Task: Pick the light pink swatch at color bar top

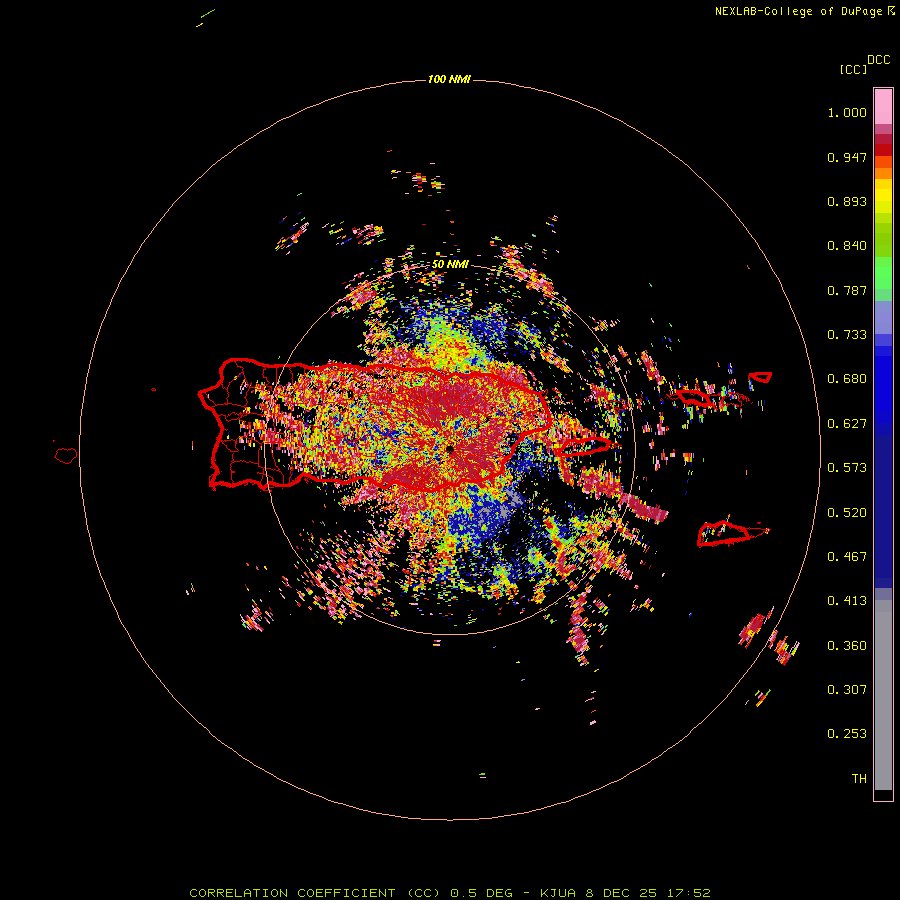Action: (883, 107)
